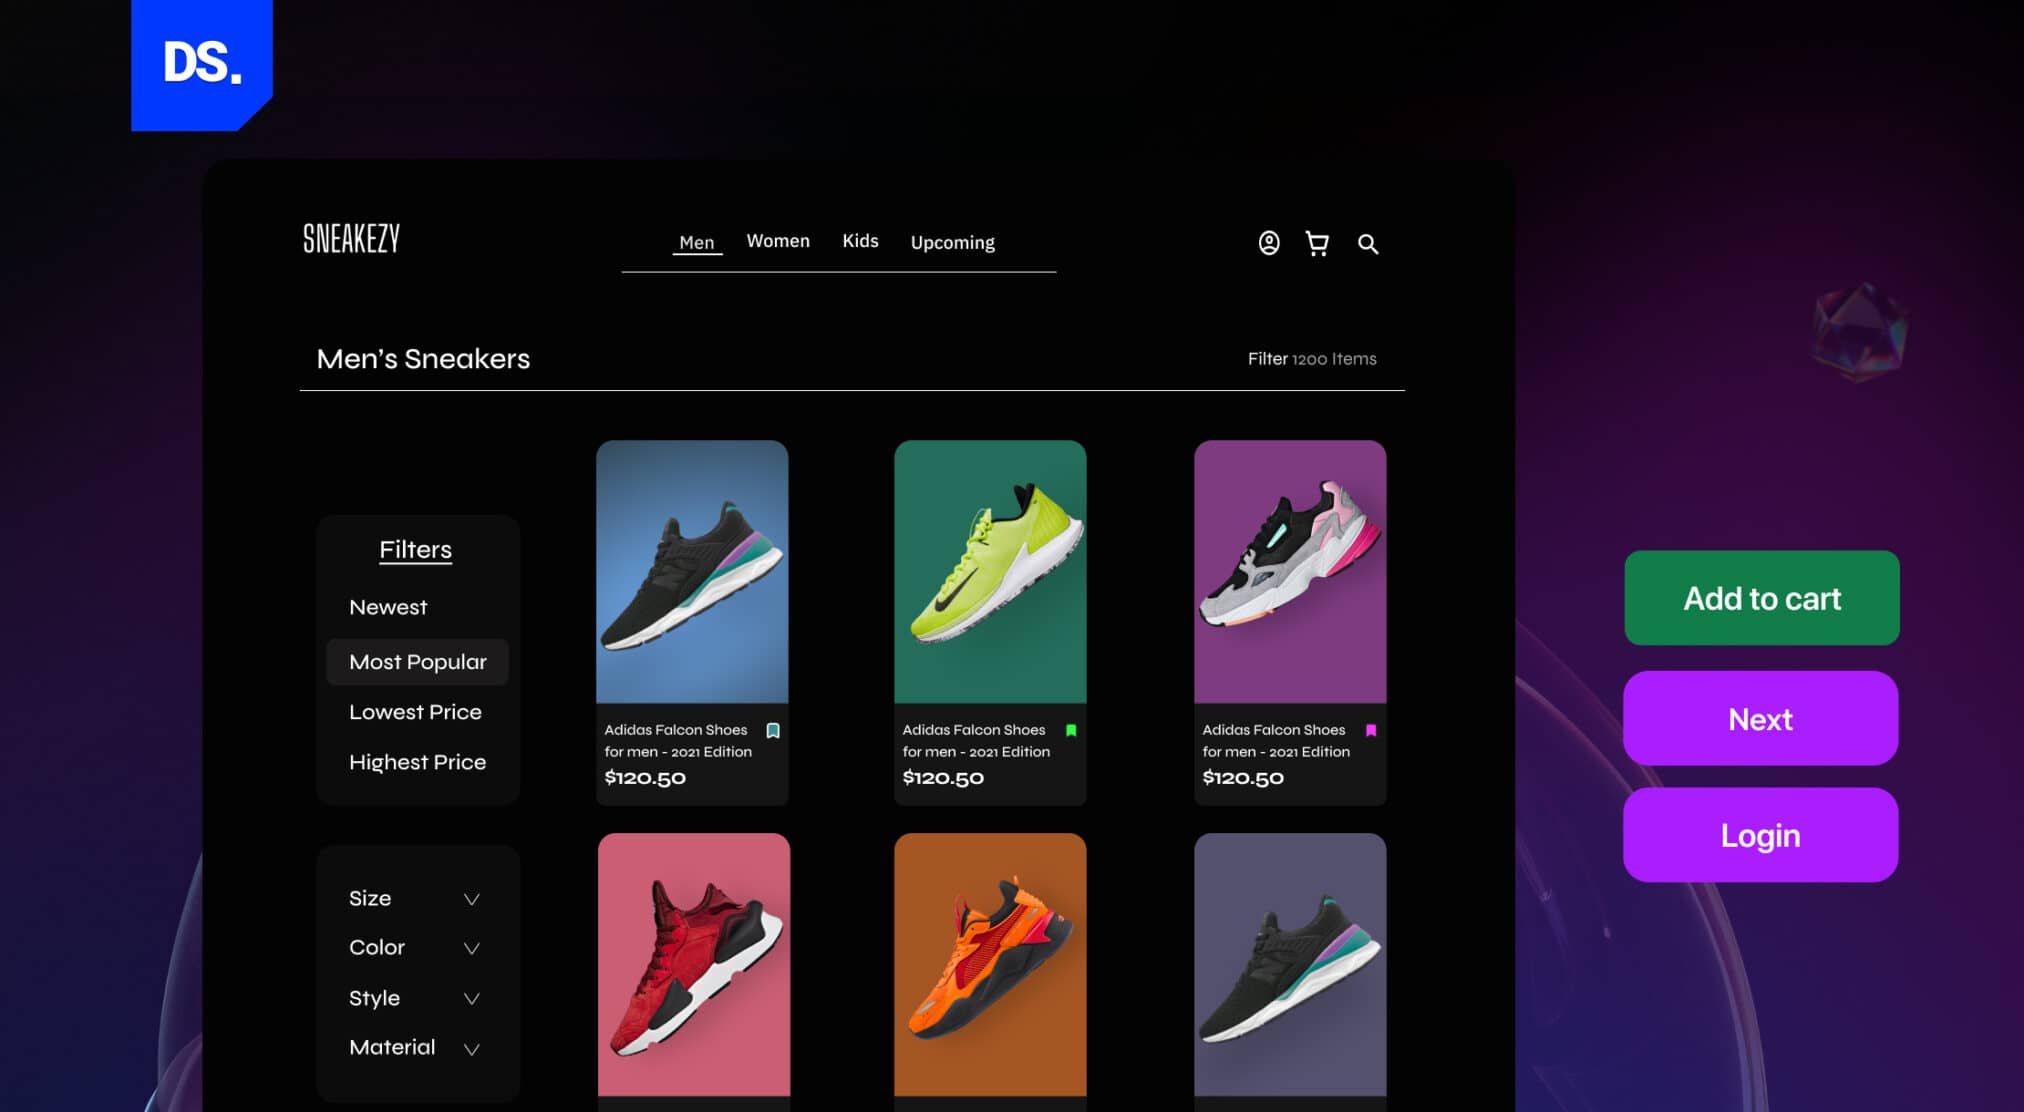Expand the Material filter chevron

[472, 1048]
